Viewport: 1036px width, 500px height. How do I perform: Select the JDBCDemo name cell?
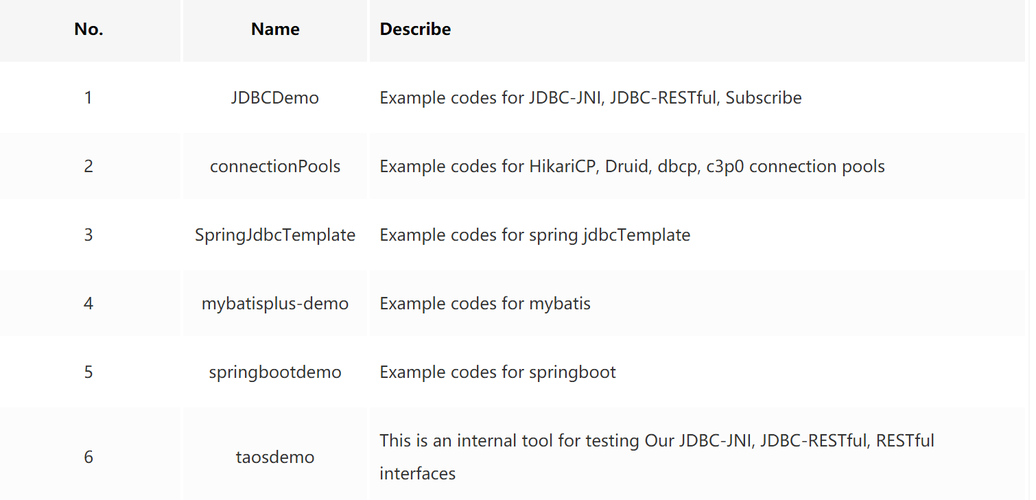(x=275, y=98)
